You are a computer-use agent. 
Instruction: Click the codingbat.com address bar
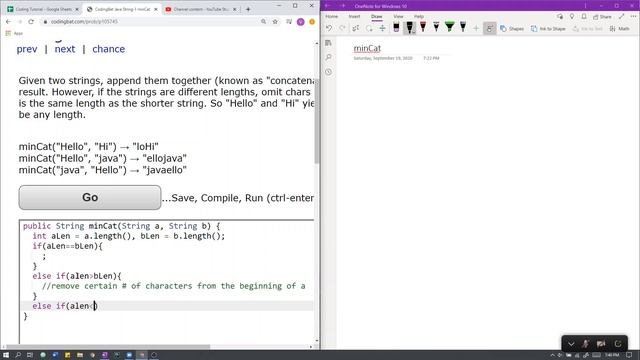tap(151, 22)
